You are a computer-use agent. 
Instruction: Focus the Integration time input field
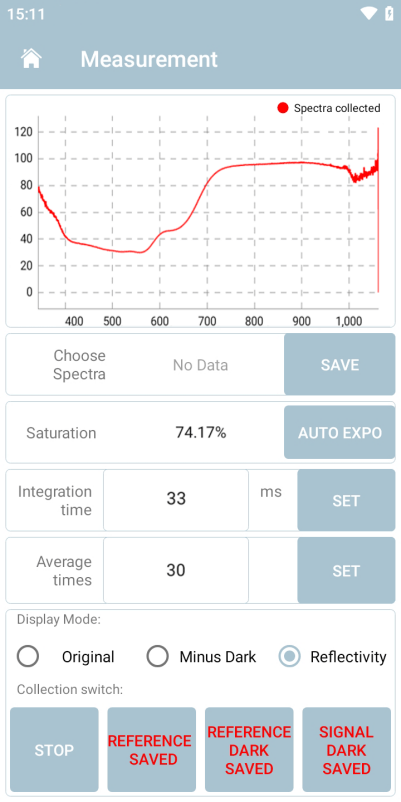coord(176,500)
